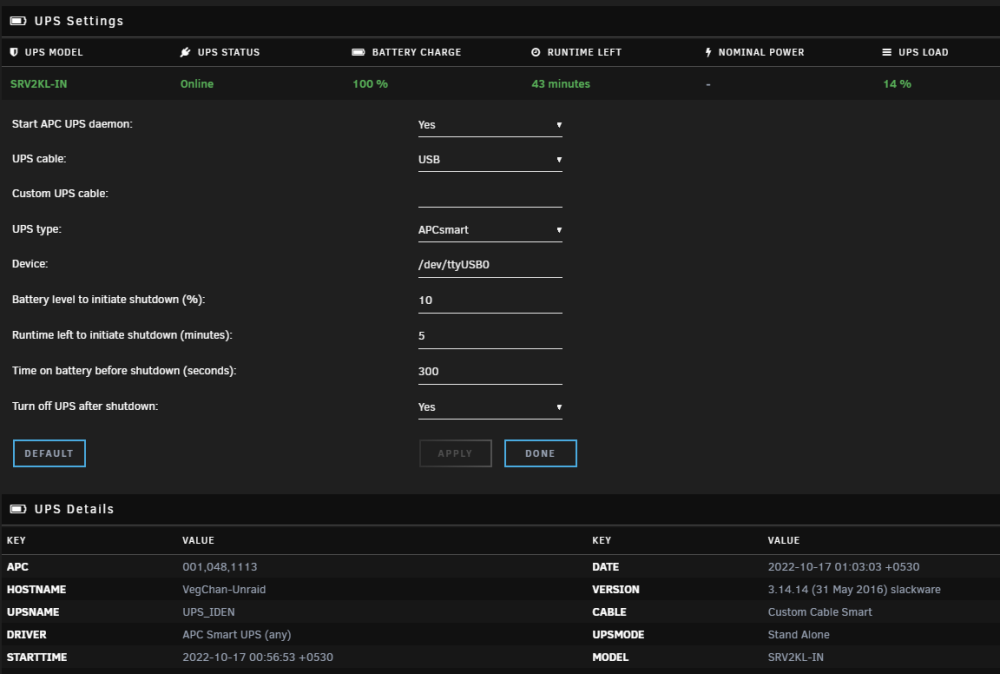Click the DEFAULT button

pos(49,453)
